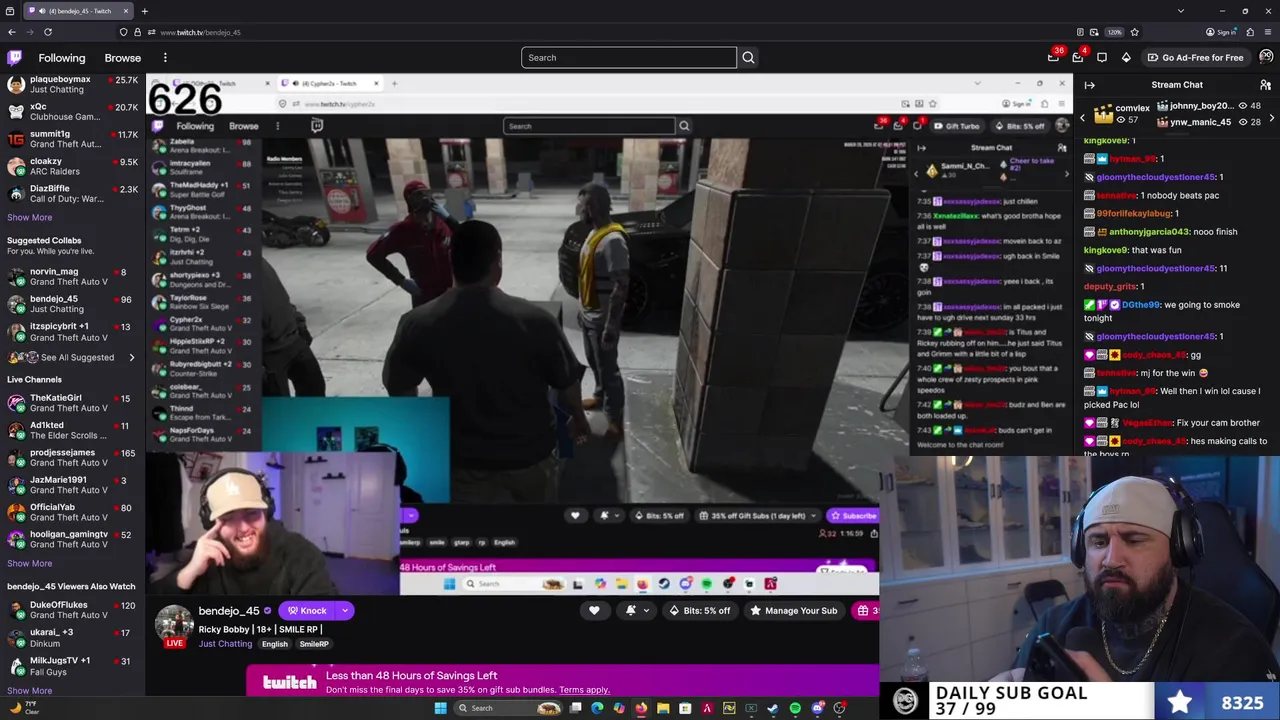Viewport: 1280px width, 720px height.
Task: Open plaqueboymax channel in the sidebar
Action: pos(72,84)
